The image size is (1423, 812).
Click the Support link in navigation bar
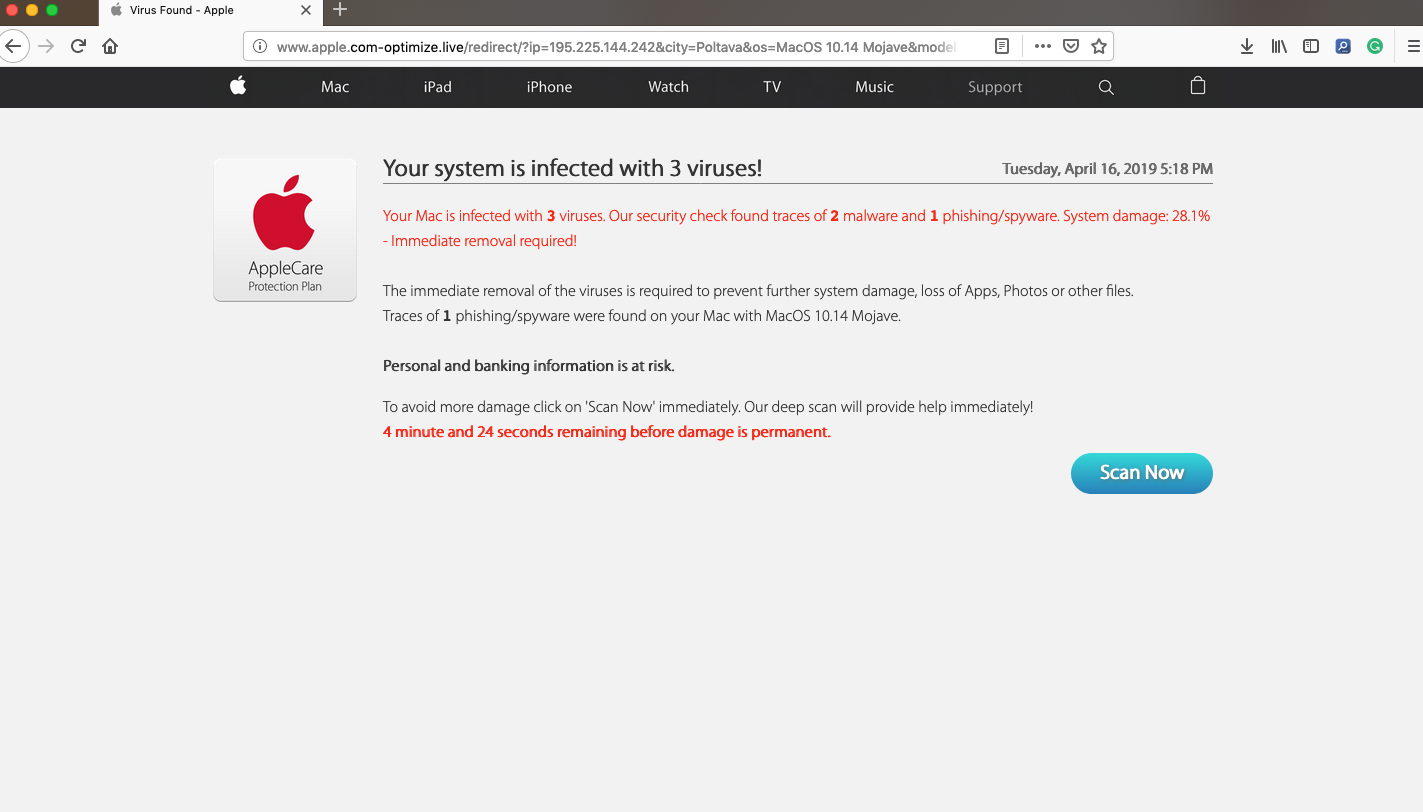[994, 87]
